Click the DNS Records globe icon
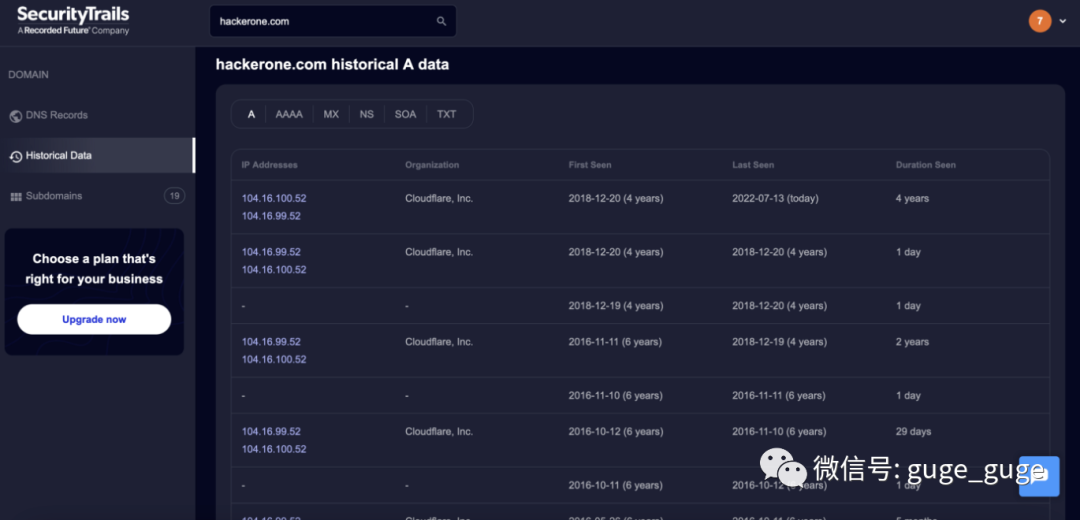Viewport: 1080px width, 520px height. (15, 116)
